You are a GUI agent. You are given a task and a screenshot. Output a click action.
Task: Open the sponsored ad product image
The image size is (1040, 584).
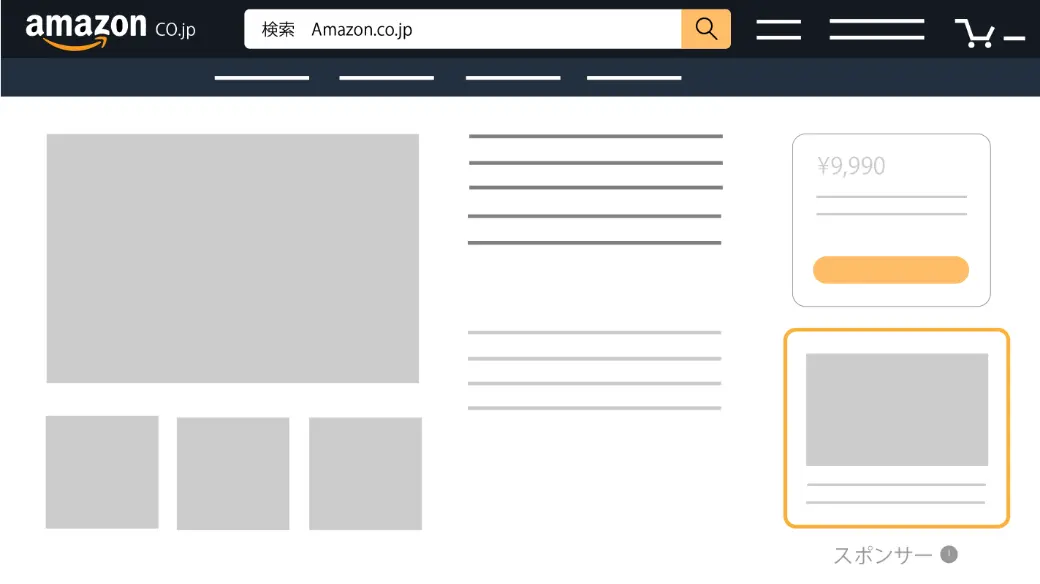point(896,409)
